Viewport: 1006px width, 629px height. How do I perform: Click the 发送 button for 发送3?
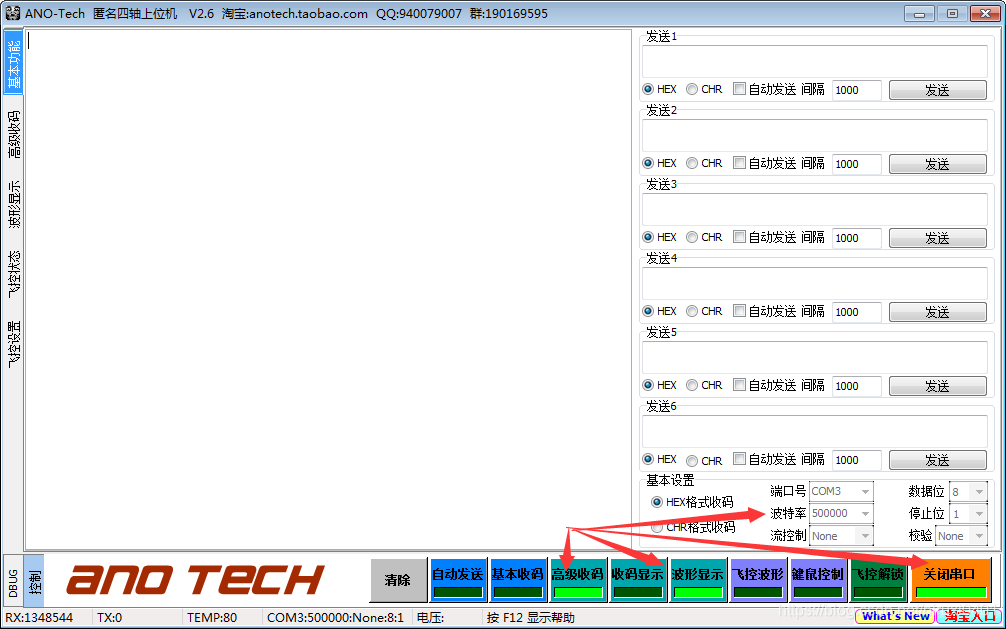[937, 237]
